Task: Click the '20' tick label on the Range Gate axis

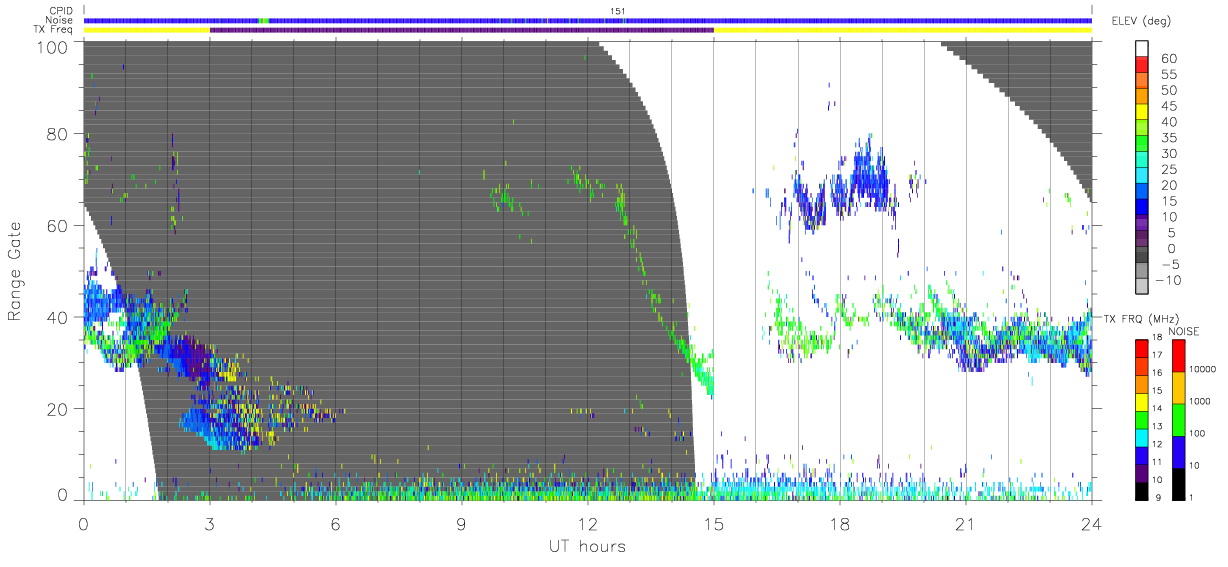Action: [58, 409]
